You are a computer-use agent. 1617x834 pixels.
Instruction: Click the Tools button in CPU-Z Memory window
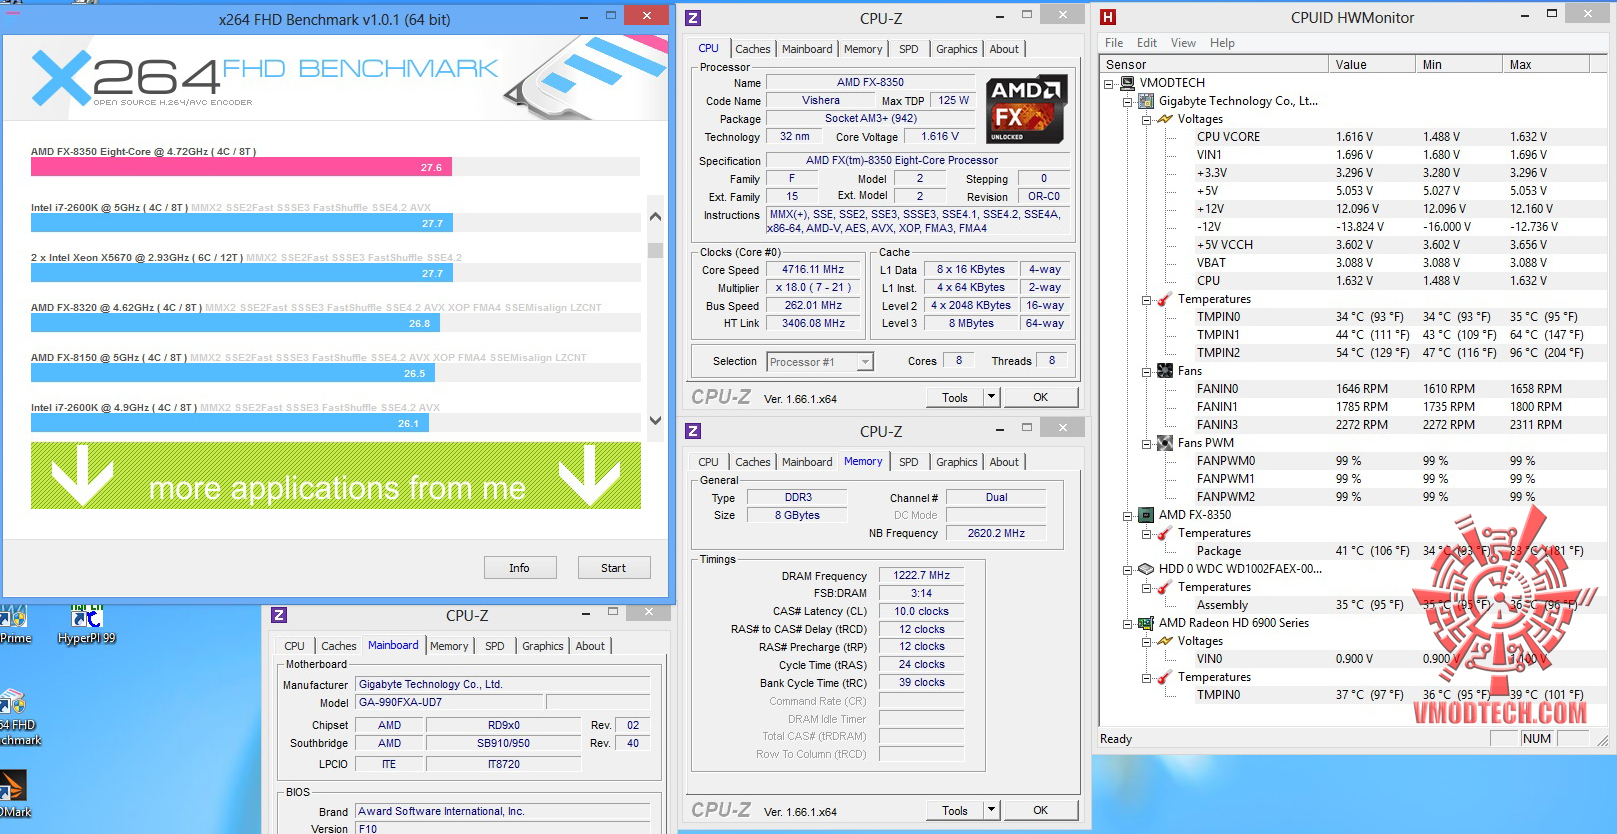coord(955,810)
